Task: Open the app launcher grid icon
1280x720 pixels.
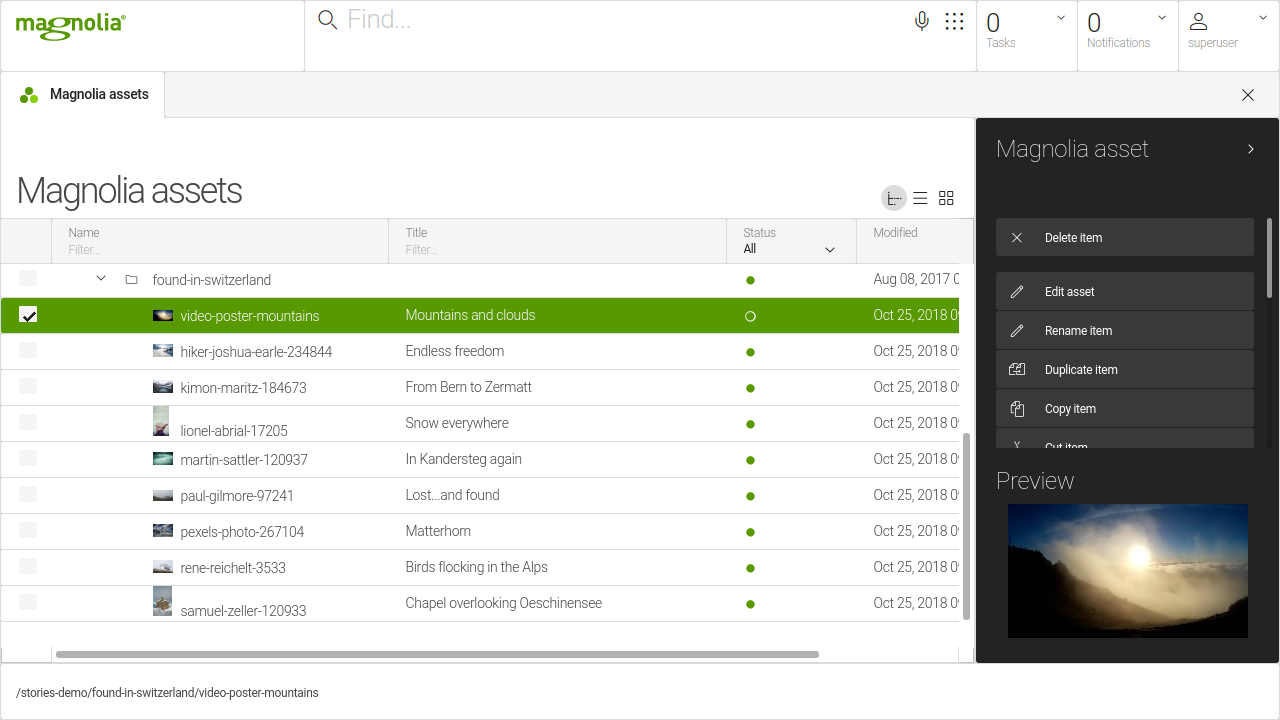Action: (954, 21)
